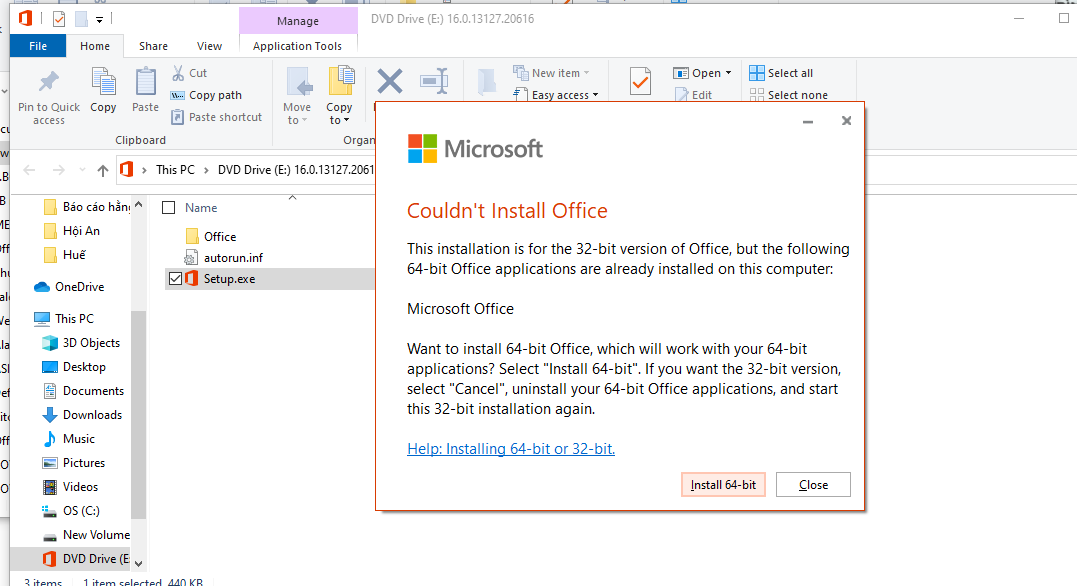Open the Setup.exe file entry
Viewport: 1077px width, 586px height.
[x=229, y=279]
